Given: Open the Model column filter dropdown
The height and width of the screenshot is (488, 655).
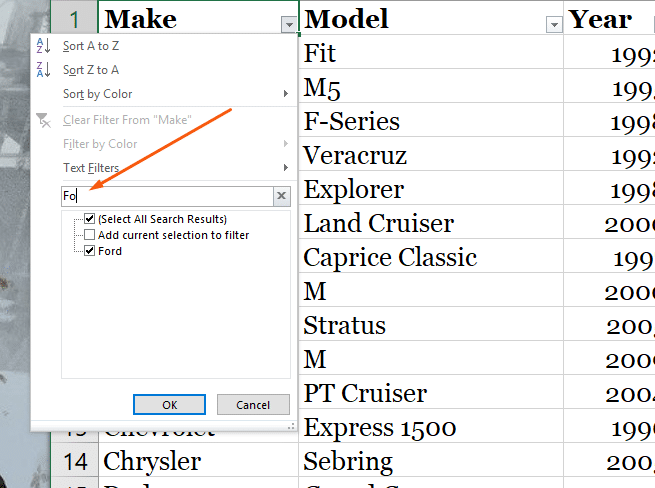Looking at the screenshot, I should point(553,25).
